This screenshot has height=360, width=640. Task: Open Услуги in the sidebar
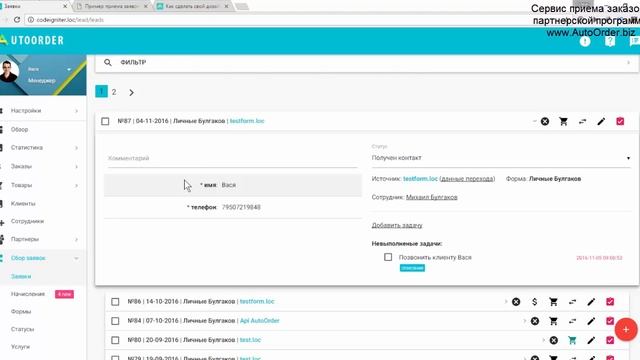pyautogui.click(x=20, y=347)
